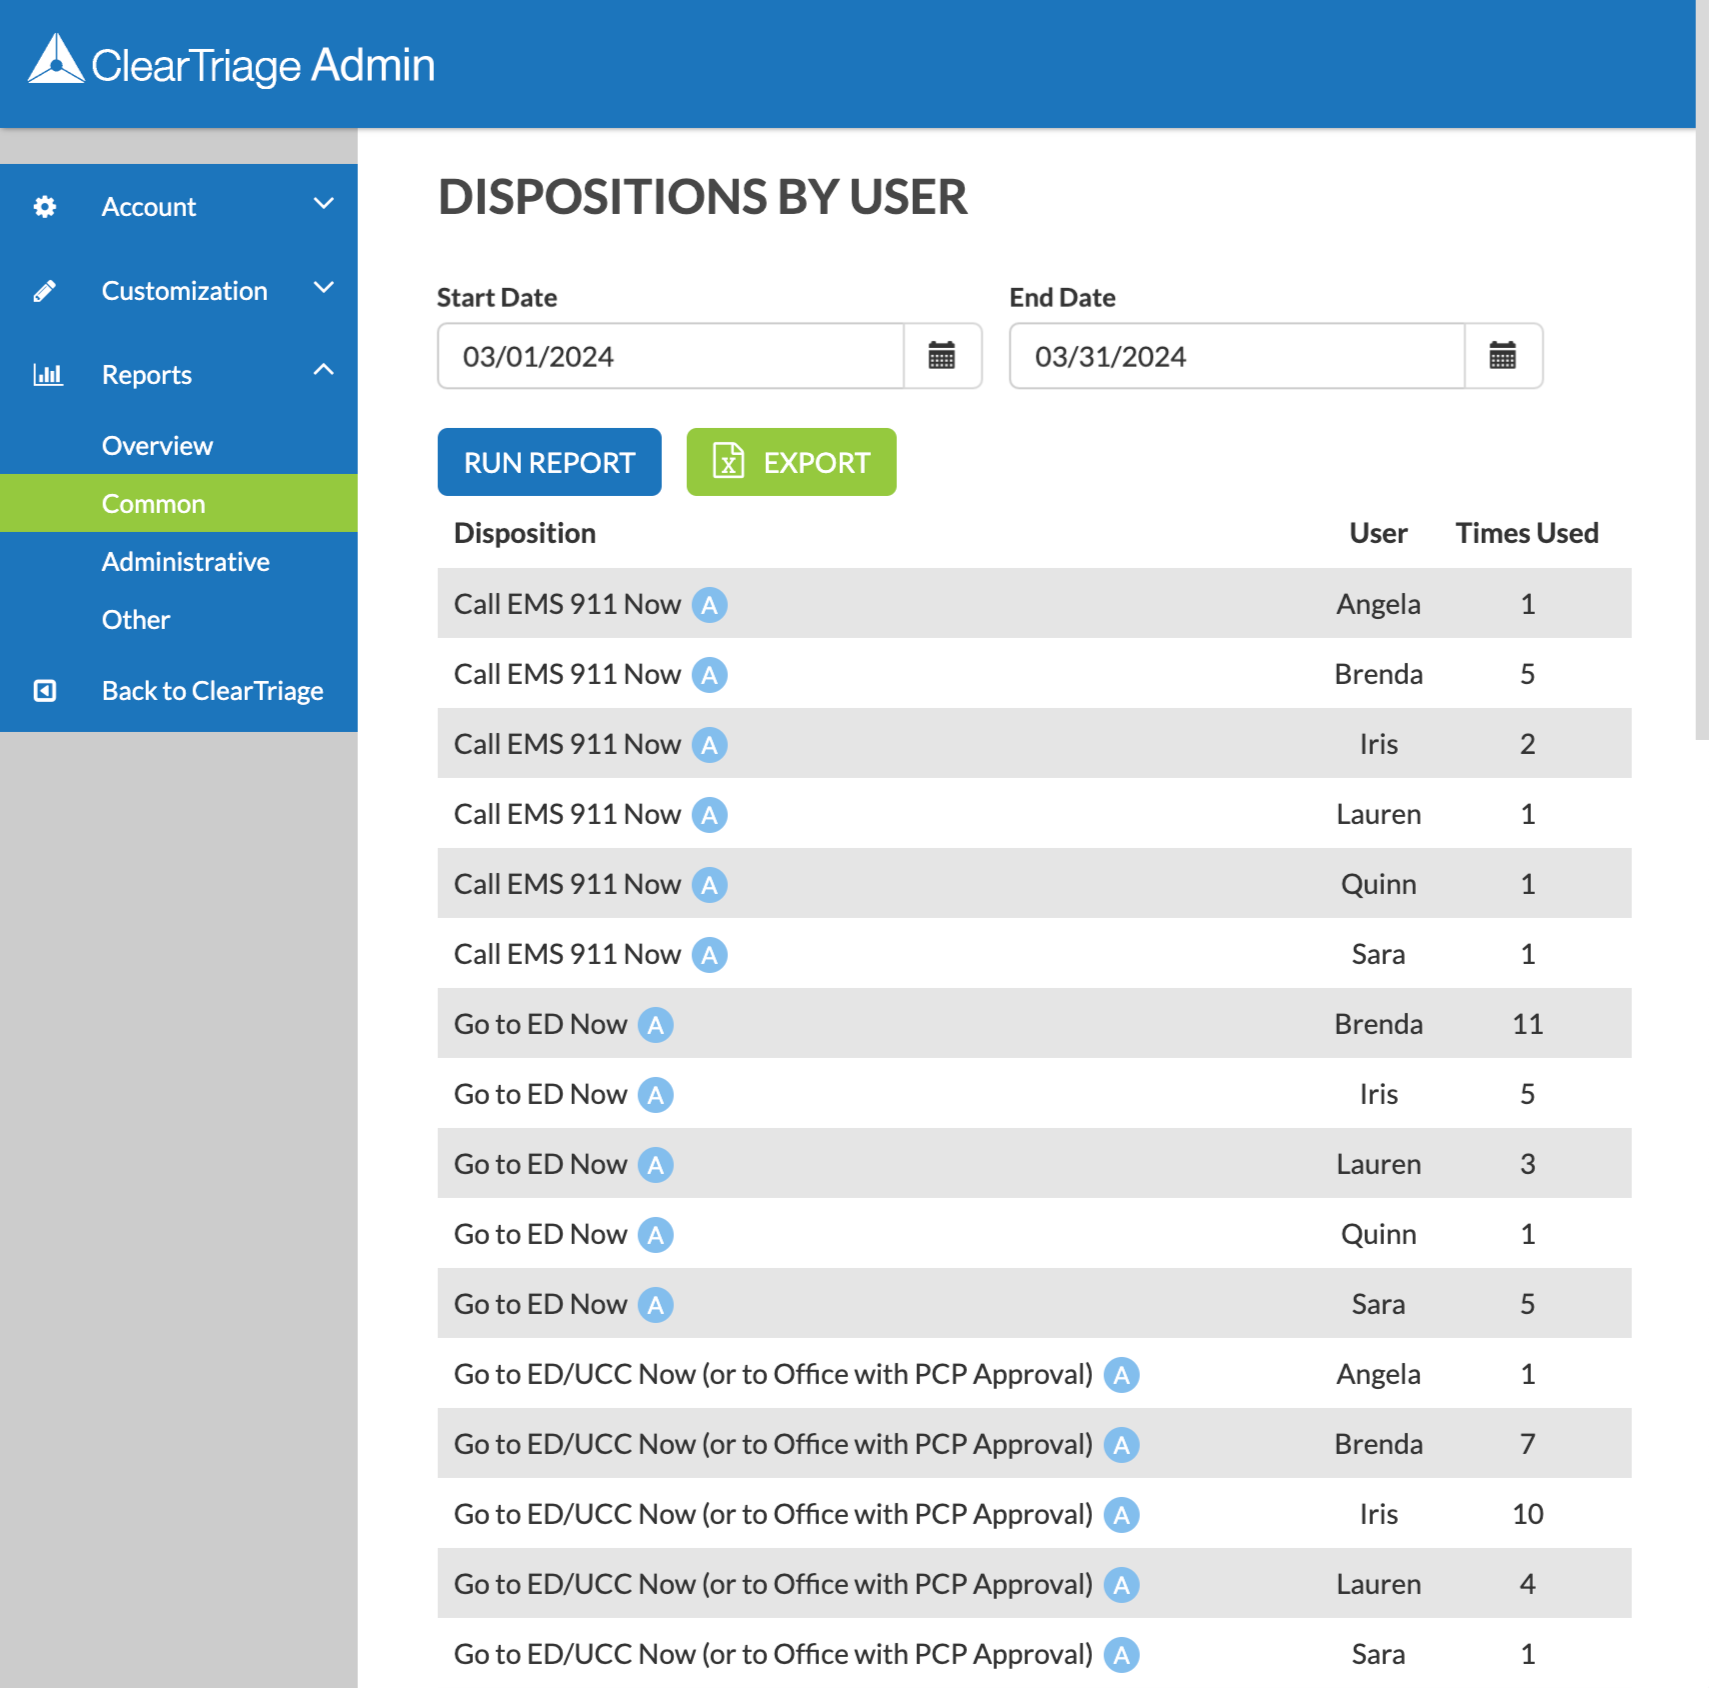1709x1688 pixels.
Task: Click the RUN REPORT button
Action: coord(549,462)
